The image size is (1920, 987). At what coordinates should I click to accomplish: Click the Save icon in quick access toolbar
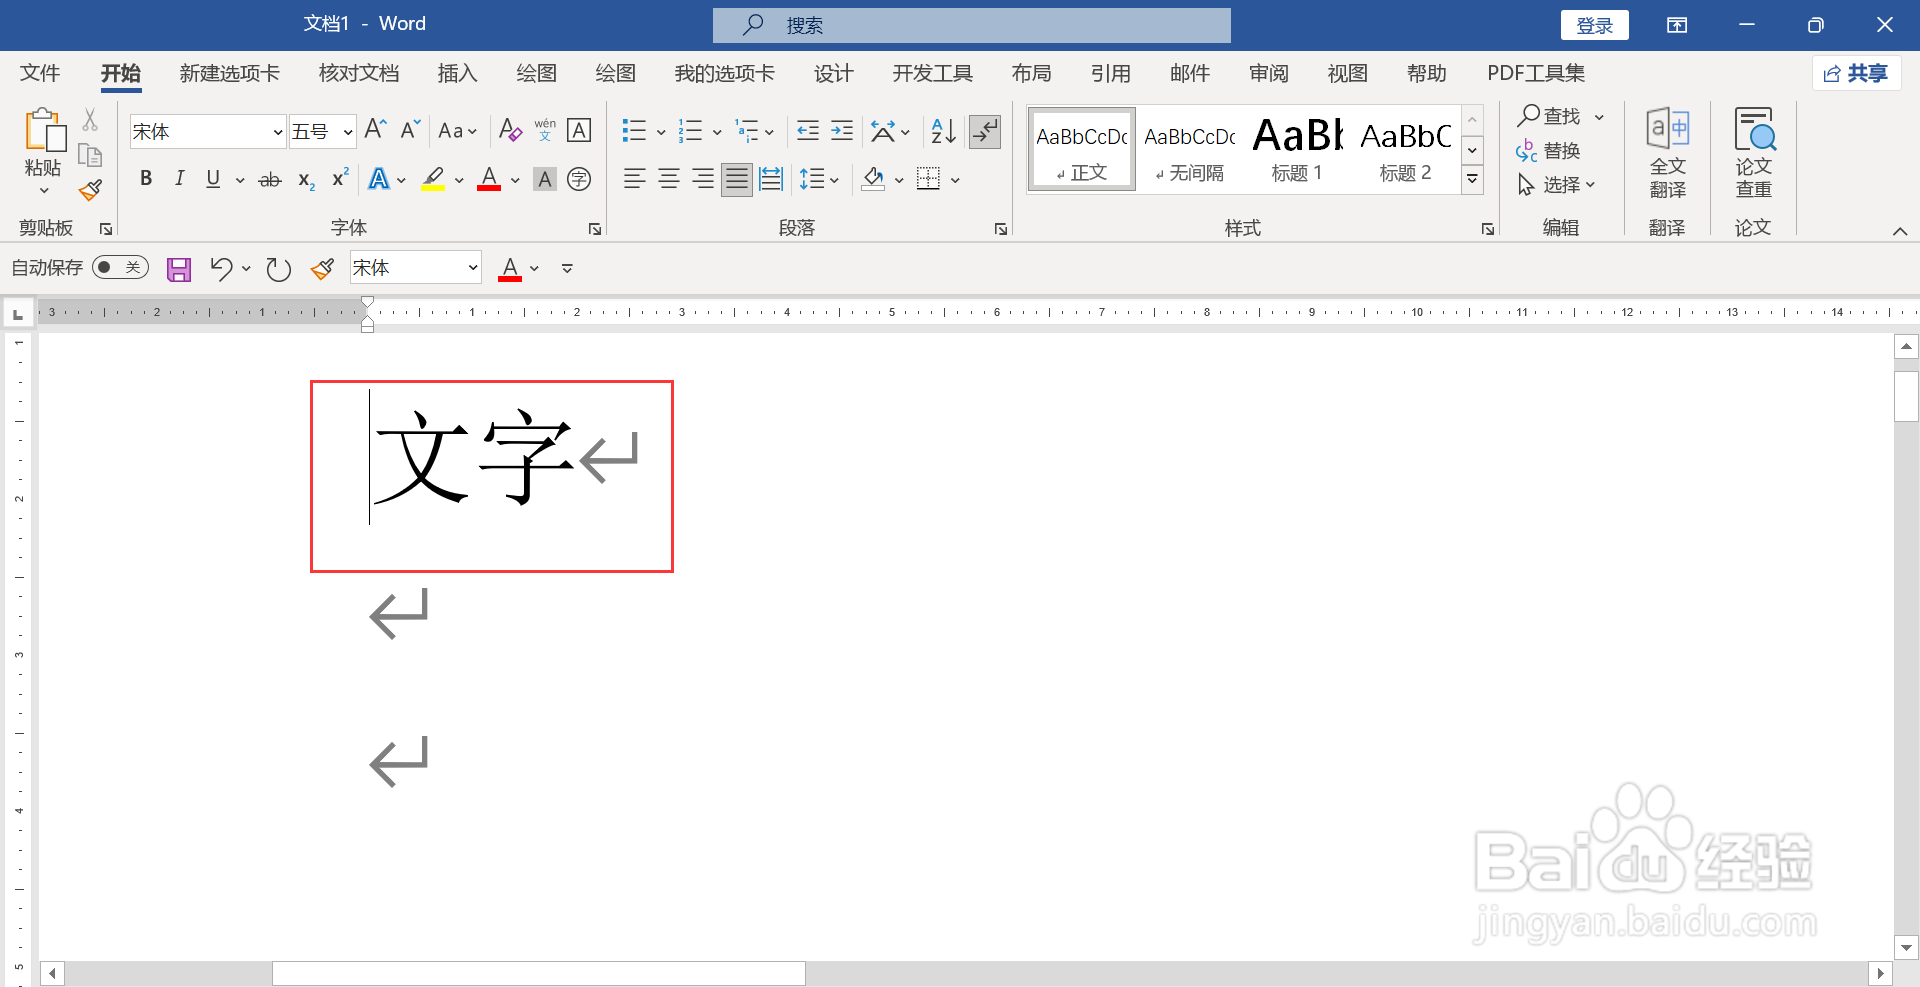(179, 268)
